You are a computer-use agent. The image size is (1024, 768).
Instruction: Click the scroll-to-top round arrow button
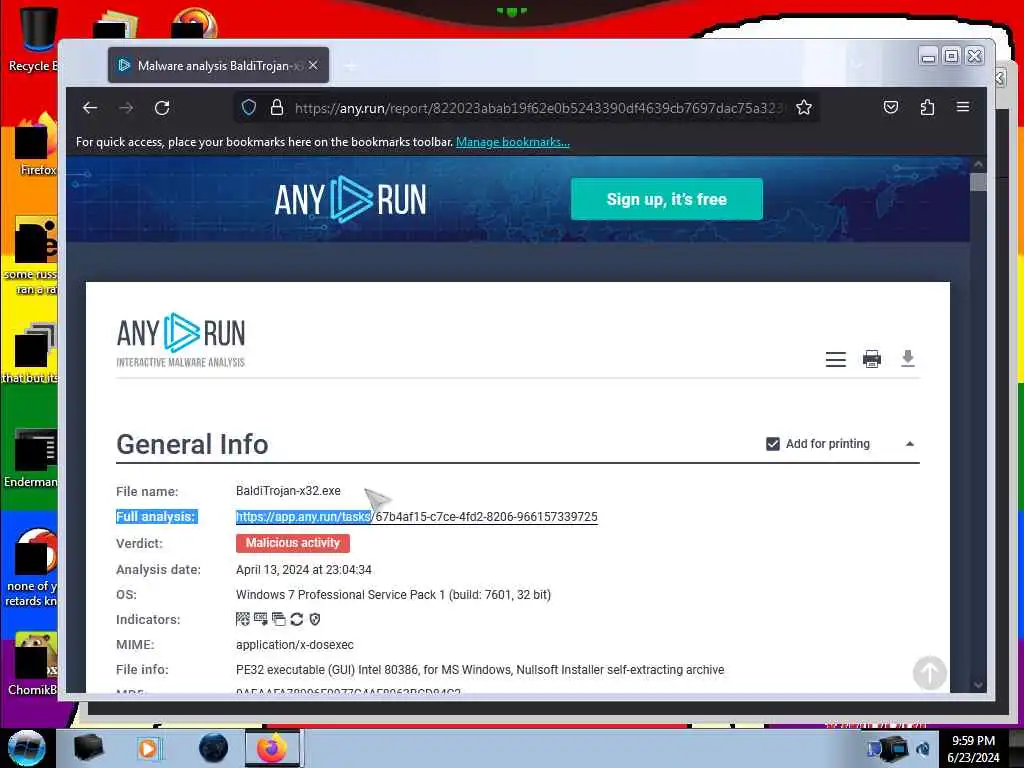(929, 673)
